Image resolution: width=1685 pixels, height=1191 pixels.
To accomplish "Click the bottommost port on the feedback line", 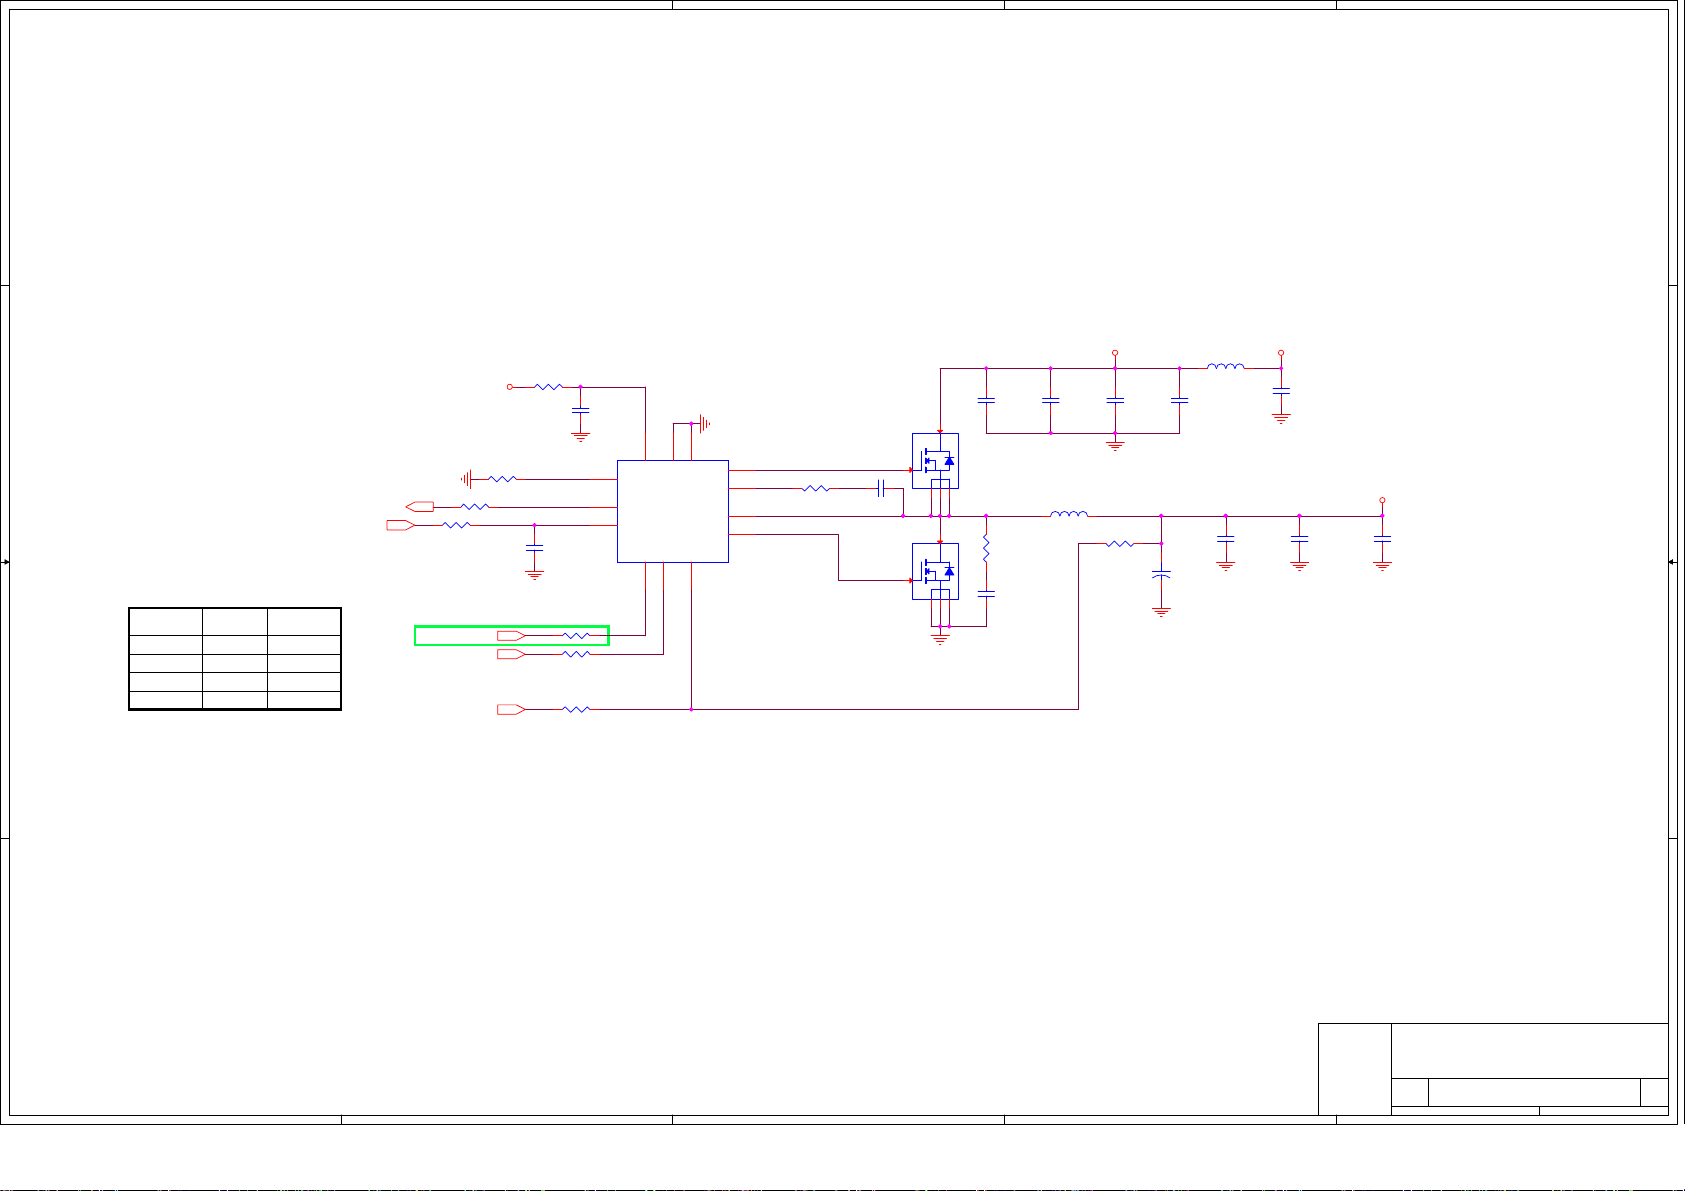I will (x=511, y=709).
